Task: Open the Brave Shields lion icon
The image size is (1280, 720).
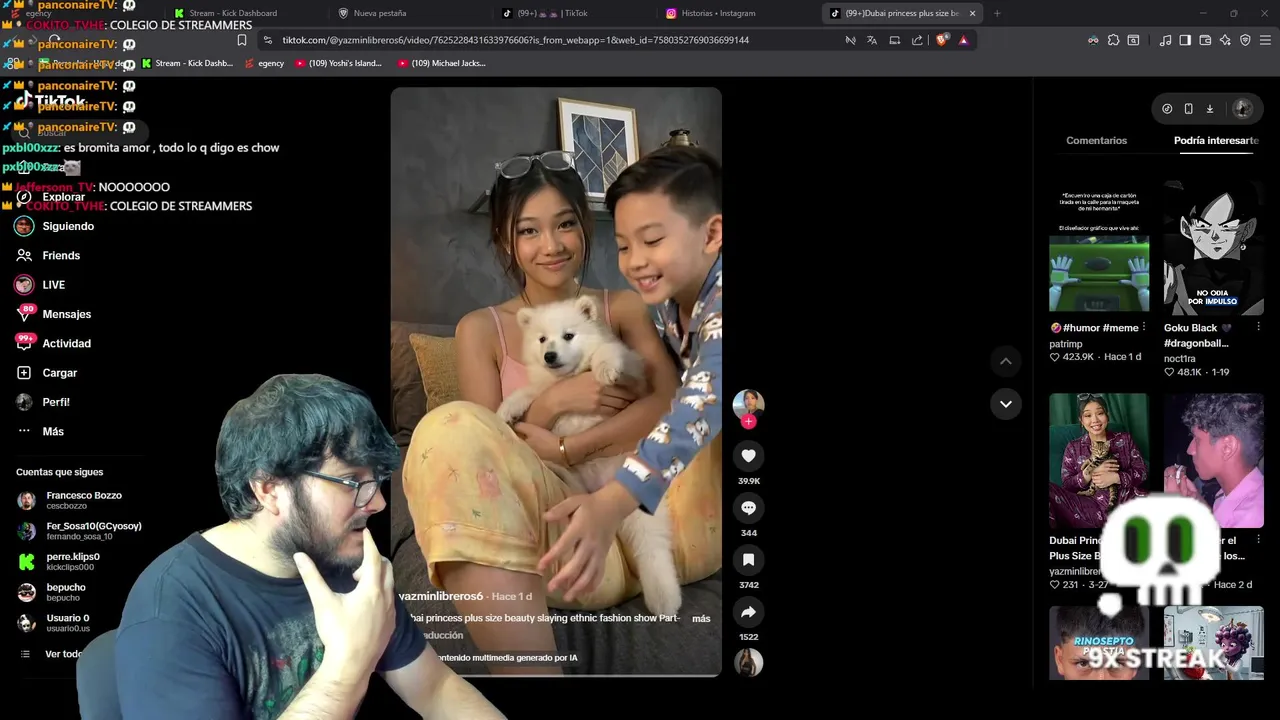Action: [941, 40]
